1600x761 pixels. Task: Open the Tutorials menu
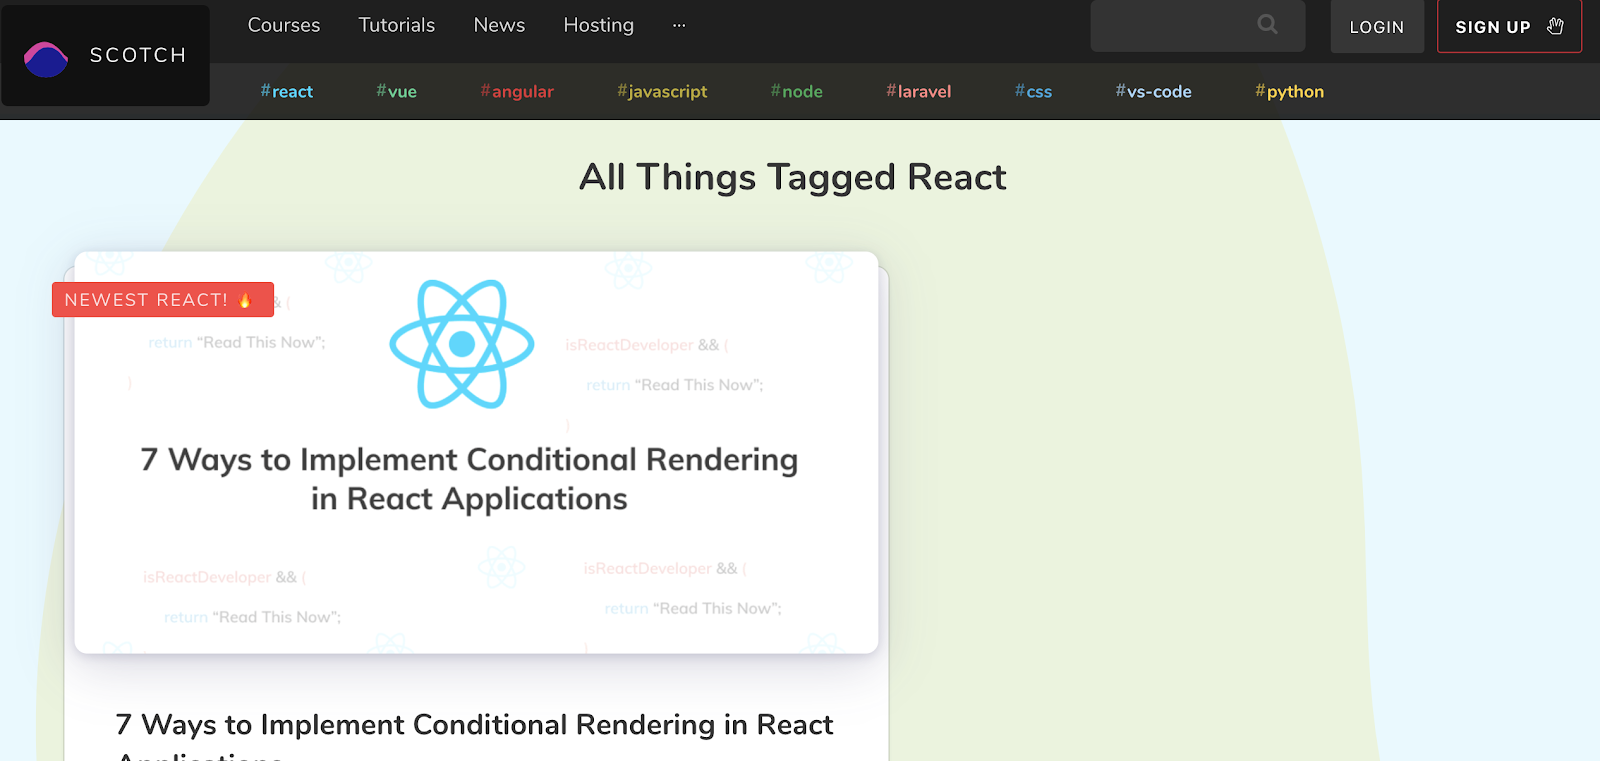[397, 25]
